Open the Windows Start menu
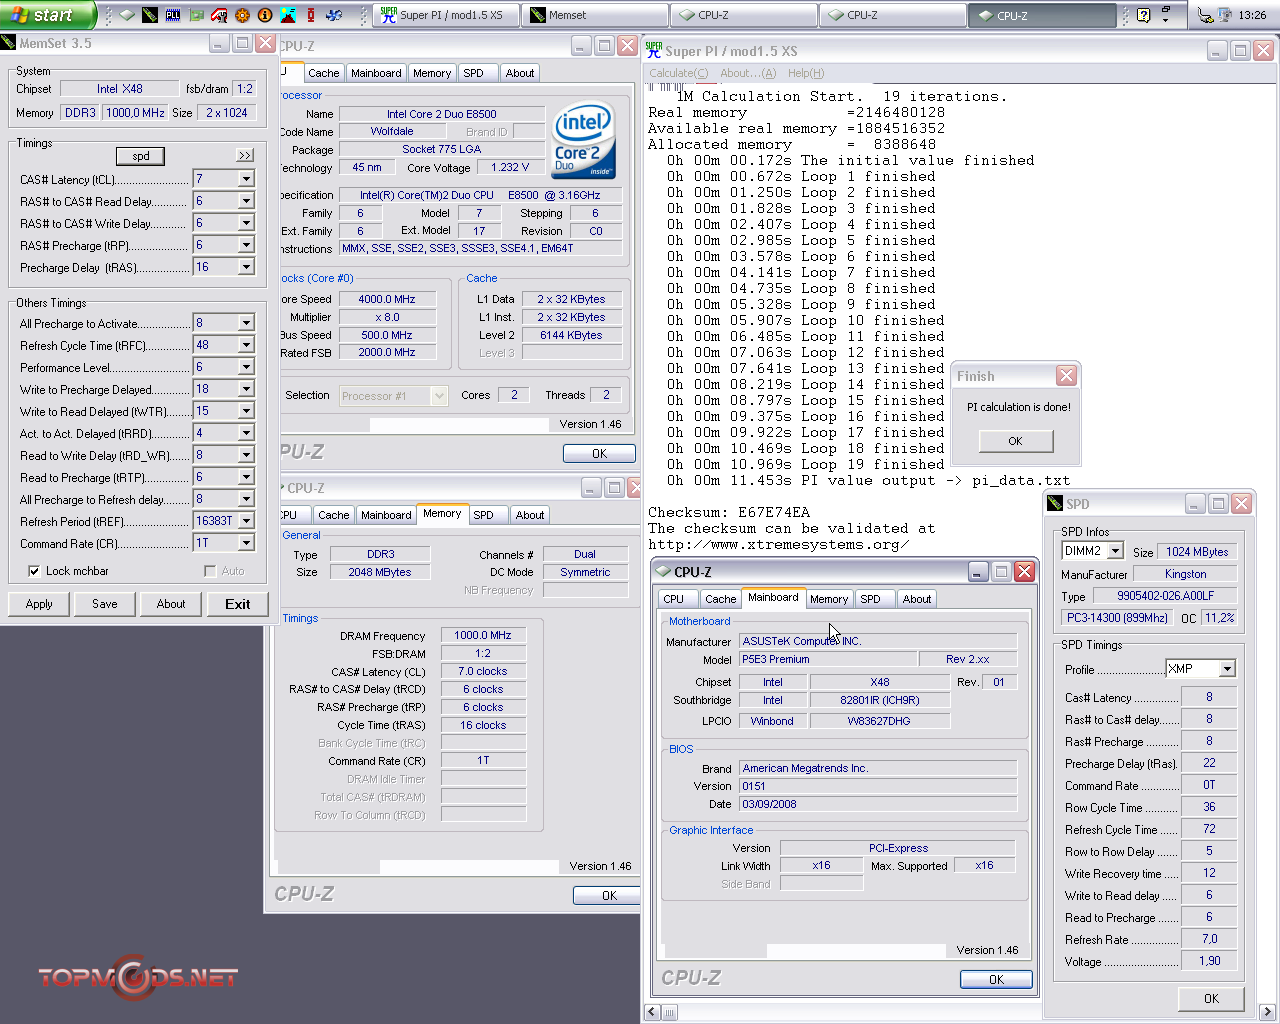Image resolution: width=1280 pixels, height=1024 pixels. [47, 15]
